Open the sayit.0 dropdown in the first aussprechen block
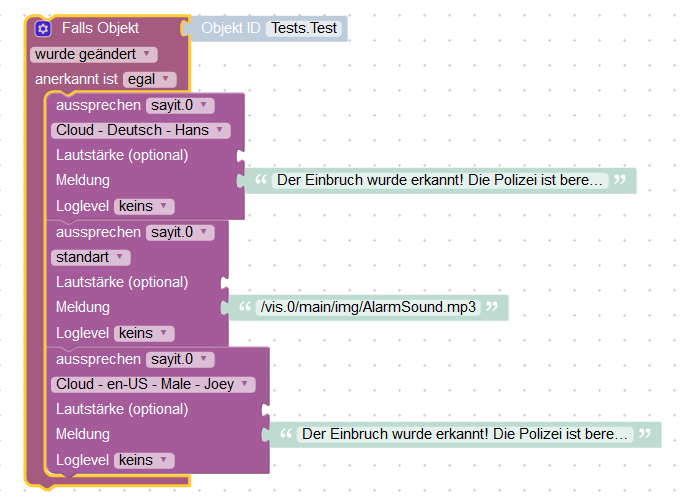Viewport: 683px width, 503px height. point(180,105)
